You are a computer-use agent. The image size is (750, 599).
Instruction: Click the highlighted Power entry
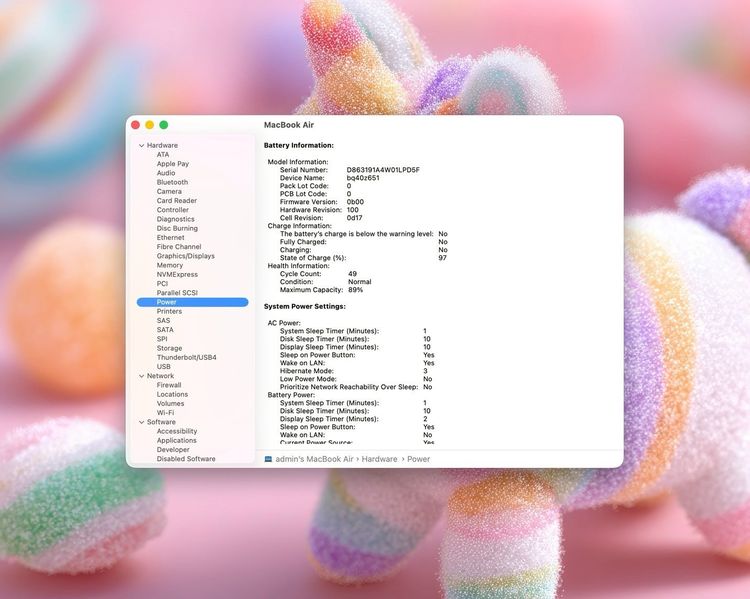(192, 302)
